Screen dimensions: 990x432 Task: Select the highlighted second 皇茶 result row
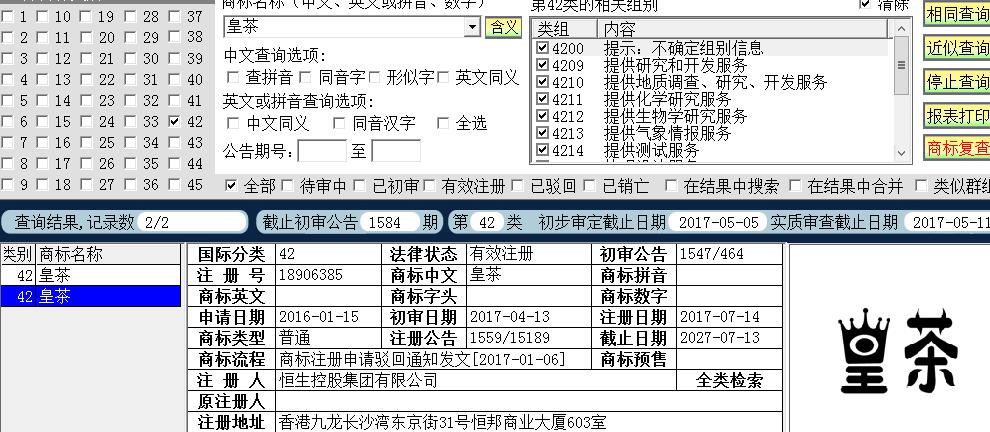coord(90,296)
